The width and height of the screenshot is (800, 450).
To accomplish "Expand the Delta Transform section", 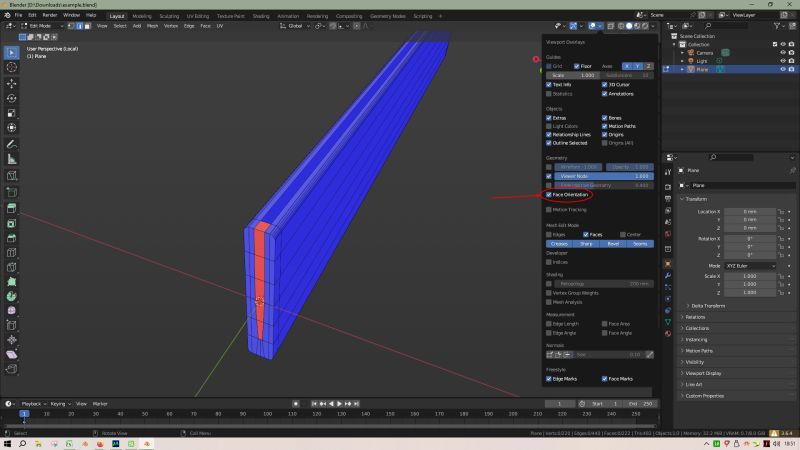I will (x=707, y=306).
